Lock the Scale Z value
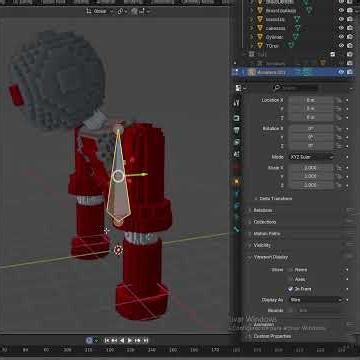This screenshot has height=360, width=360. pyautogui.click(x=339, y=185)
